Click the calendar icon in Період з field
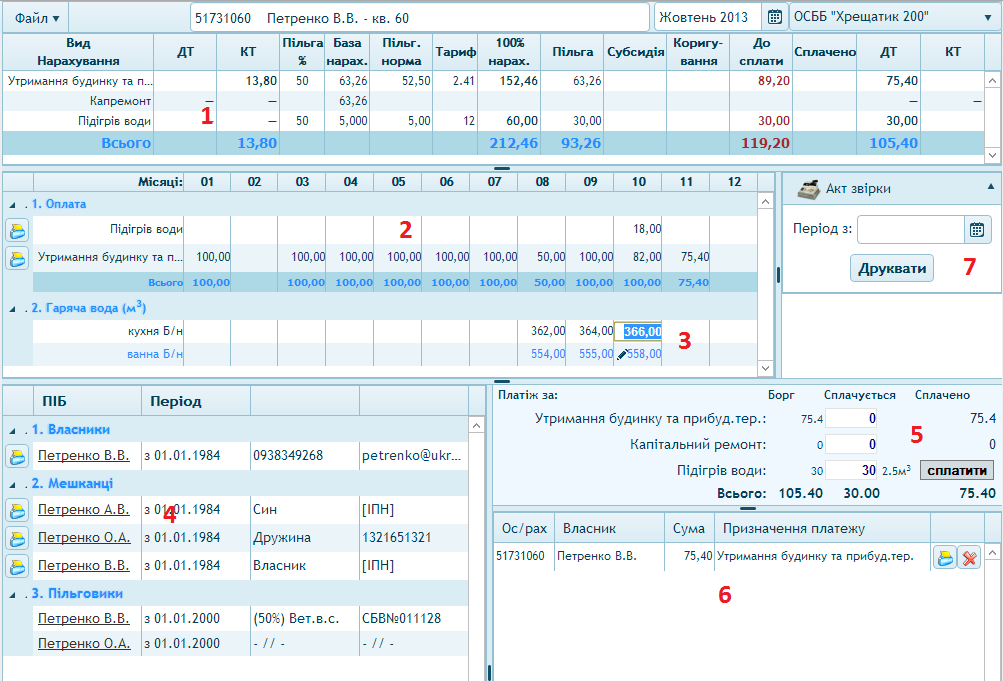Image resolution: width=1003 pixels, height=681 pixels. point(977,230)
